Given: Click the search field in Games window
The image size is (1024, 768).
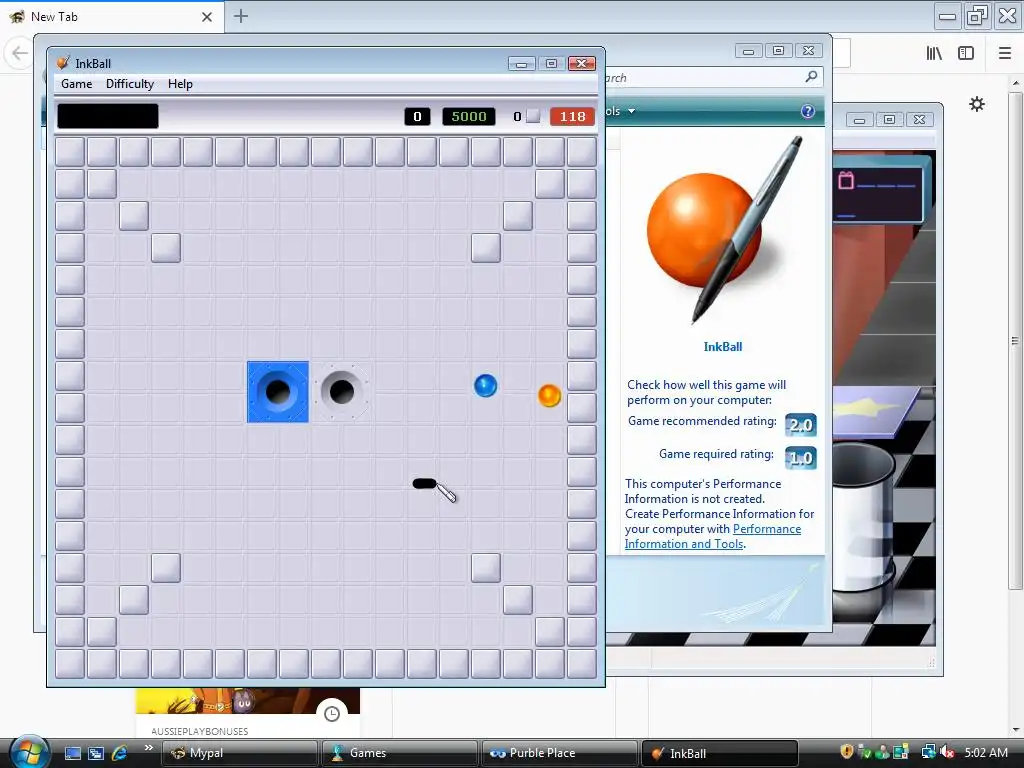Looking at the screenshot, I should click(713, 78).
